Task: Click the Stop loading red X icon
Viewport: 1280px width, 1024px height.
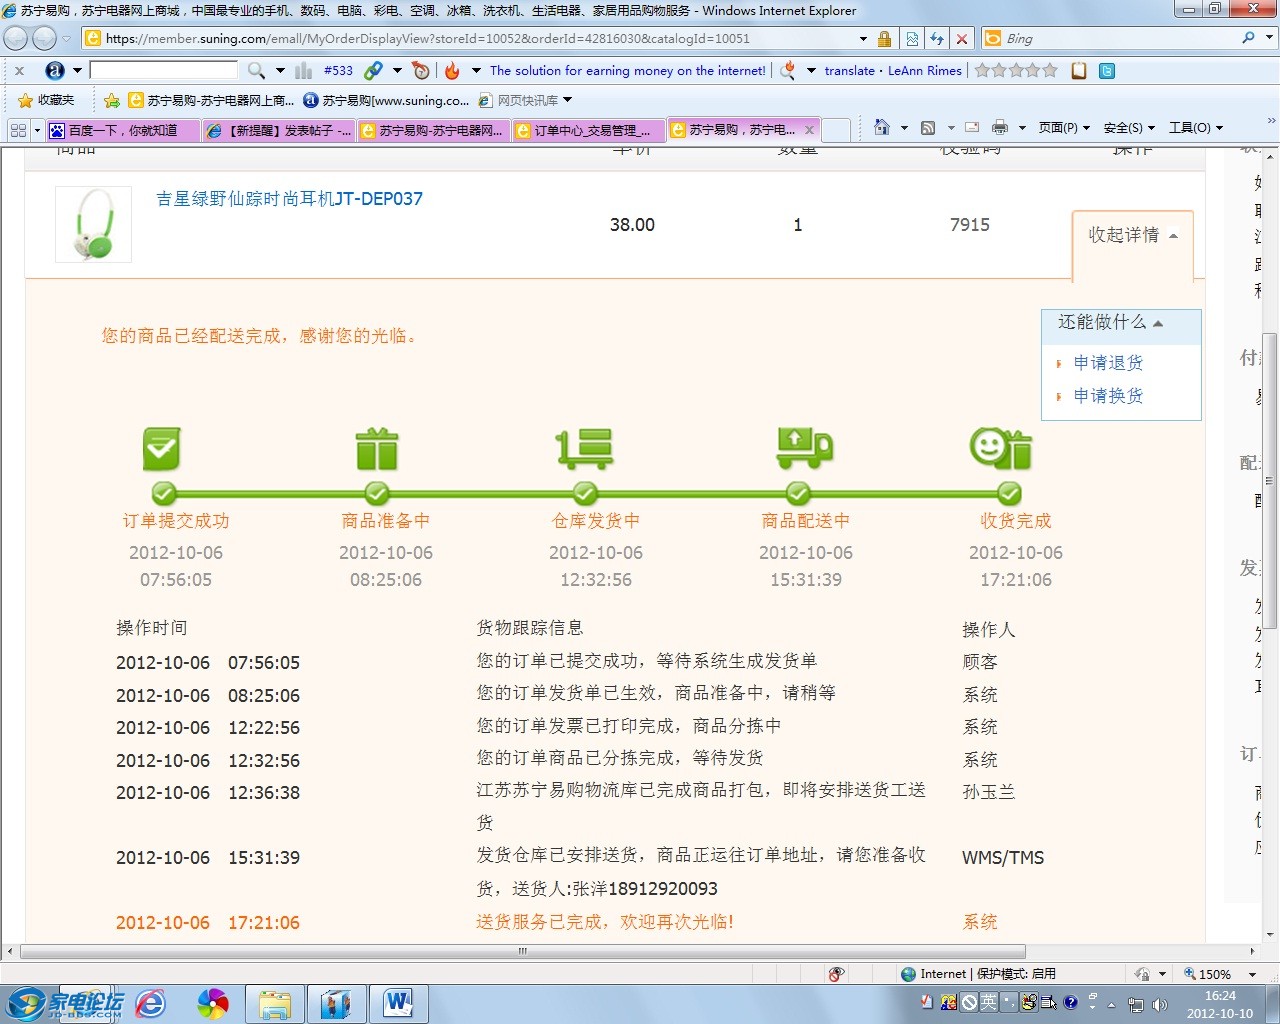Action: click(x=961, y=39)
